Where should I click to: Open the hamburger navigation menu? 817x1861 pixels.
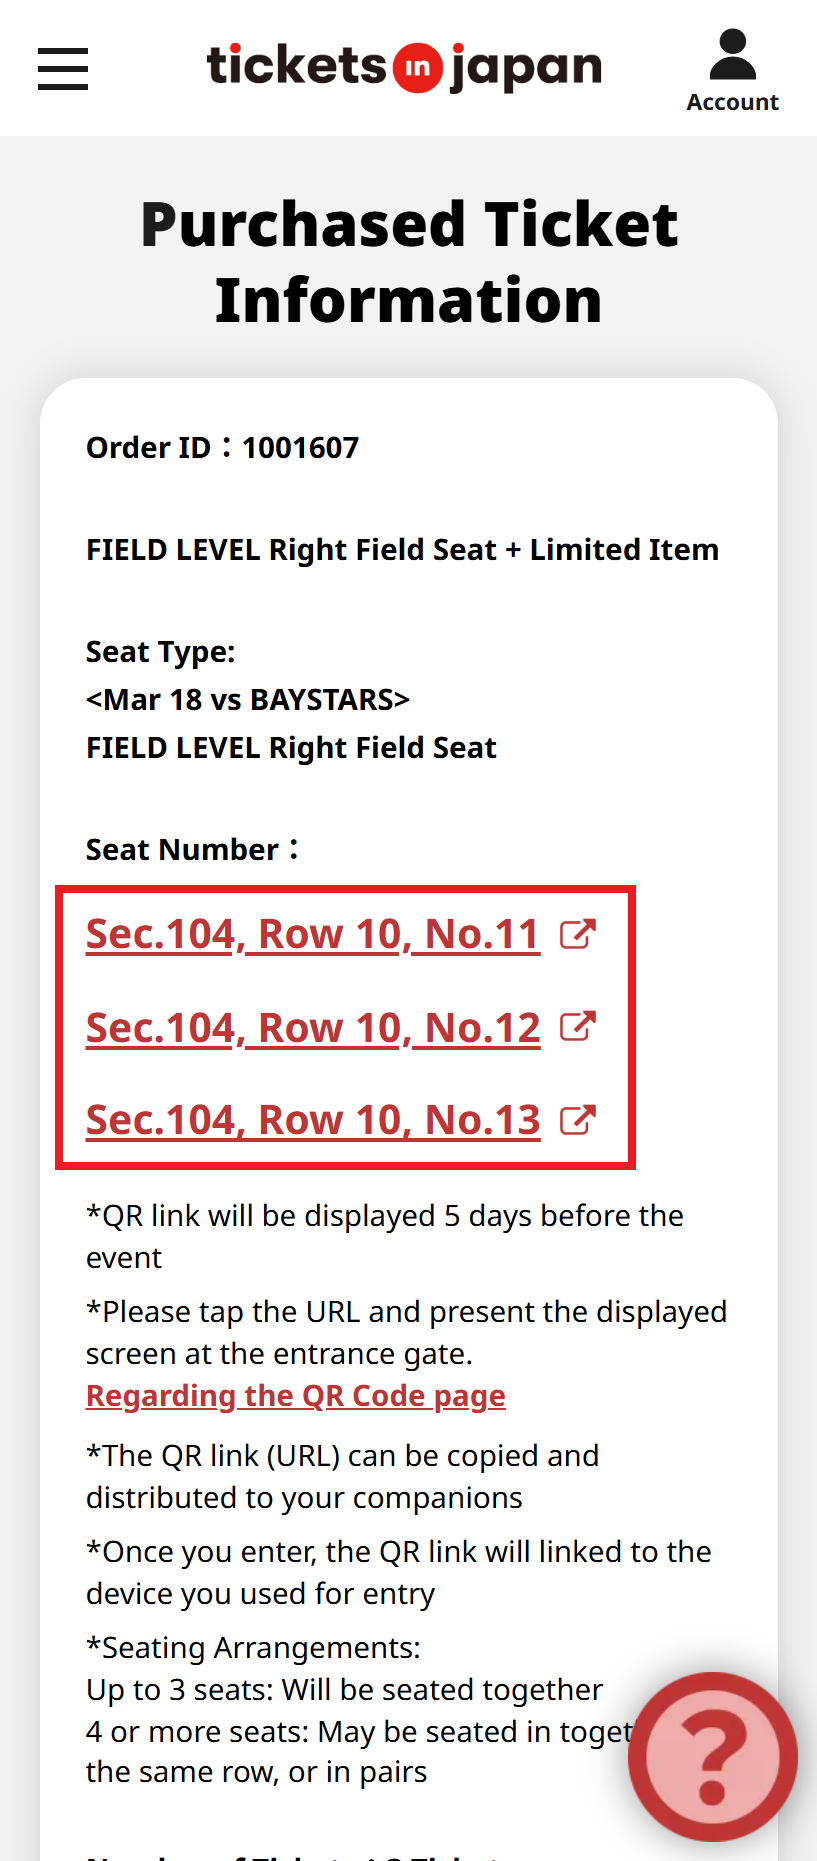coord(63,69)
